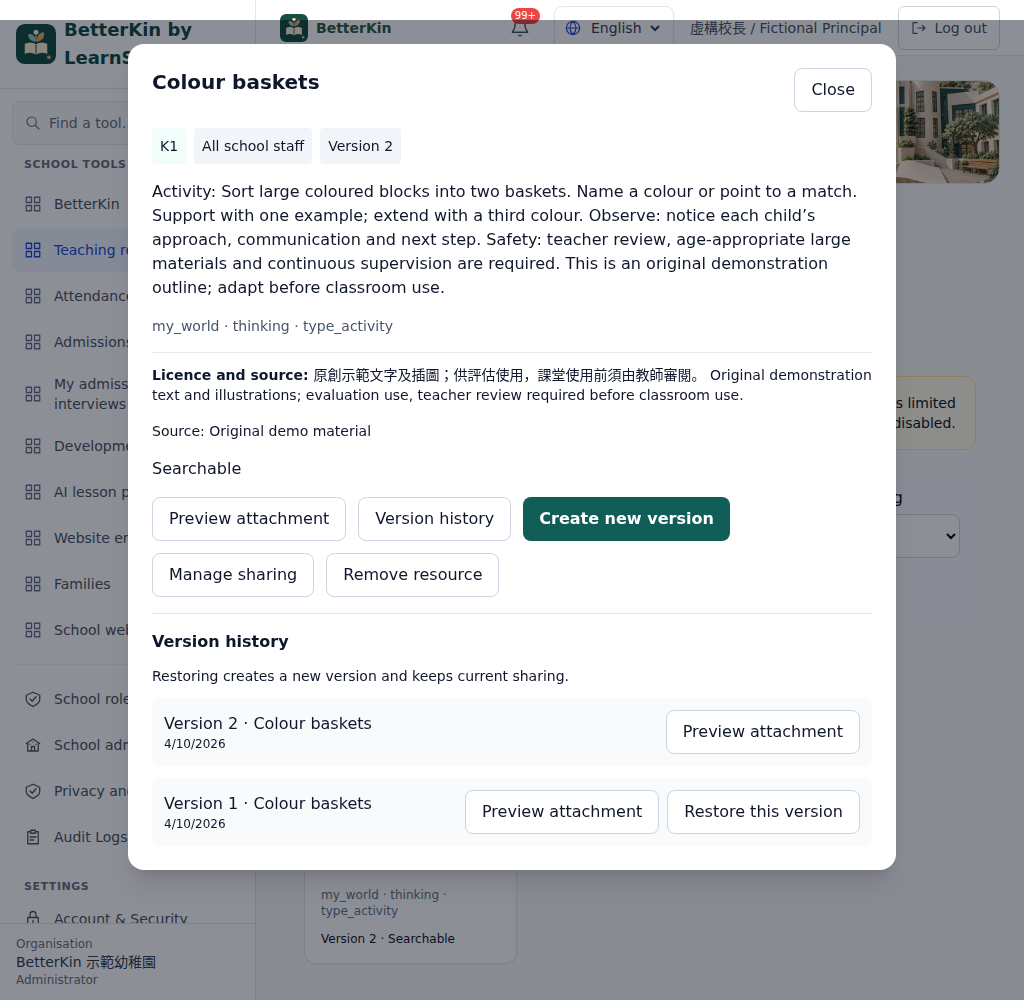
Task: Restore this version for Version 1
Action: [x=763, y=812]
